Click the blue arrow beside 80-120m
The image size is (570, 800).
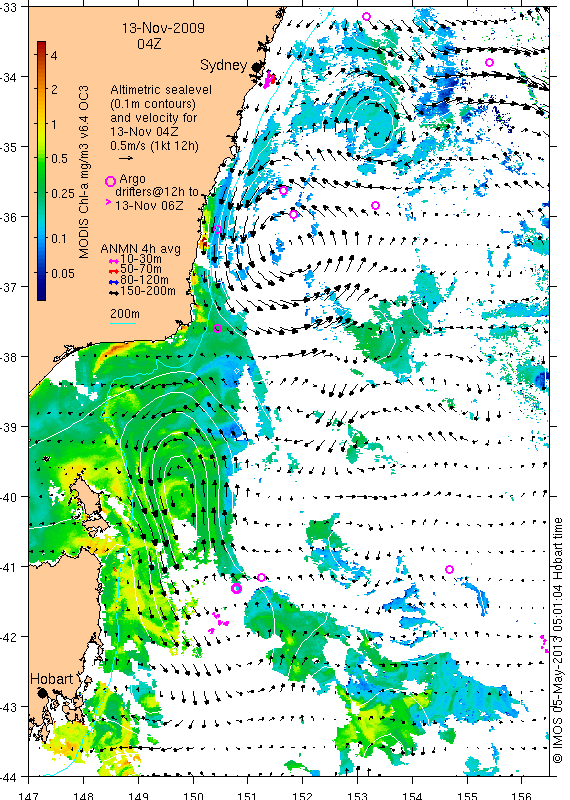(x=114, y=281)
